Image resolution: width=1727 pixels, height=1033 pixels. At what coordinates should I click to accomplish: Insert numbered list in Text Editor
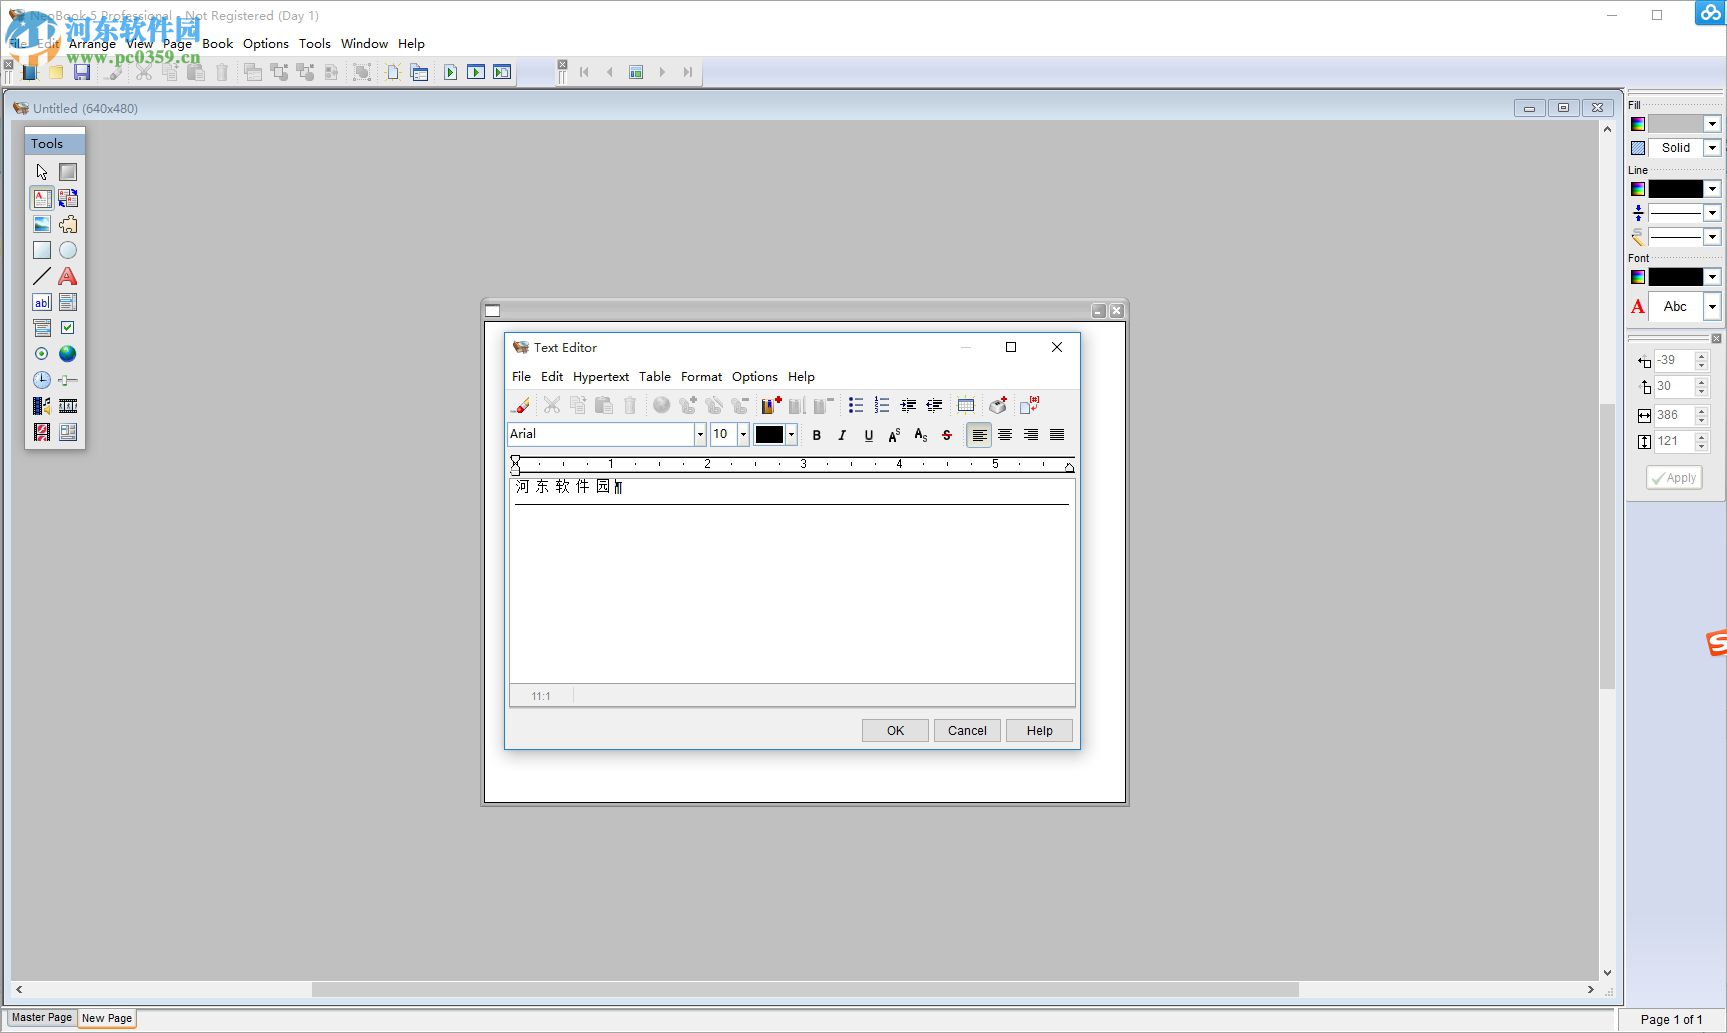pyautogui.click(x=882, y=405)
